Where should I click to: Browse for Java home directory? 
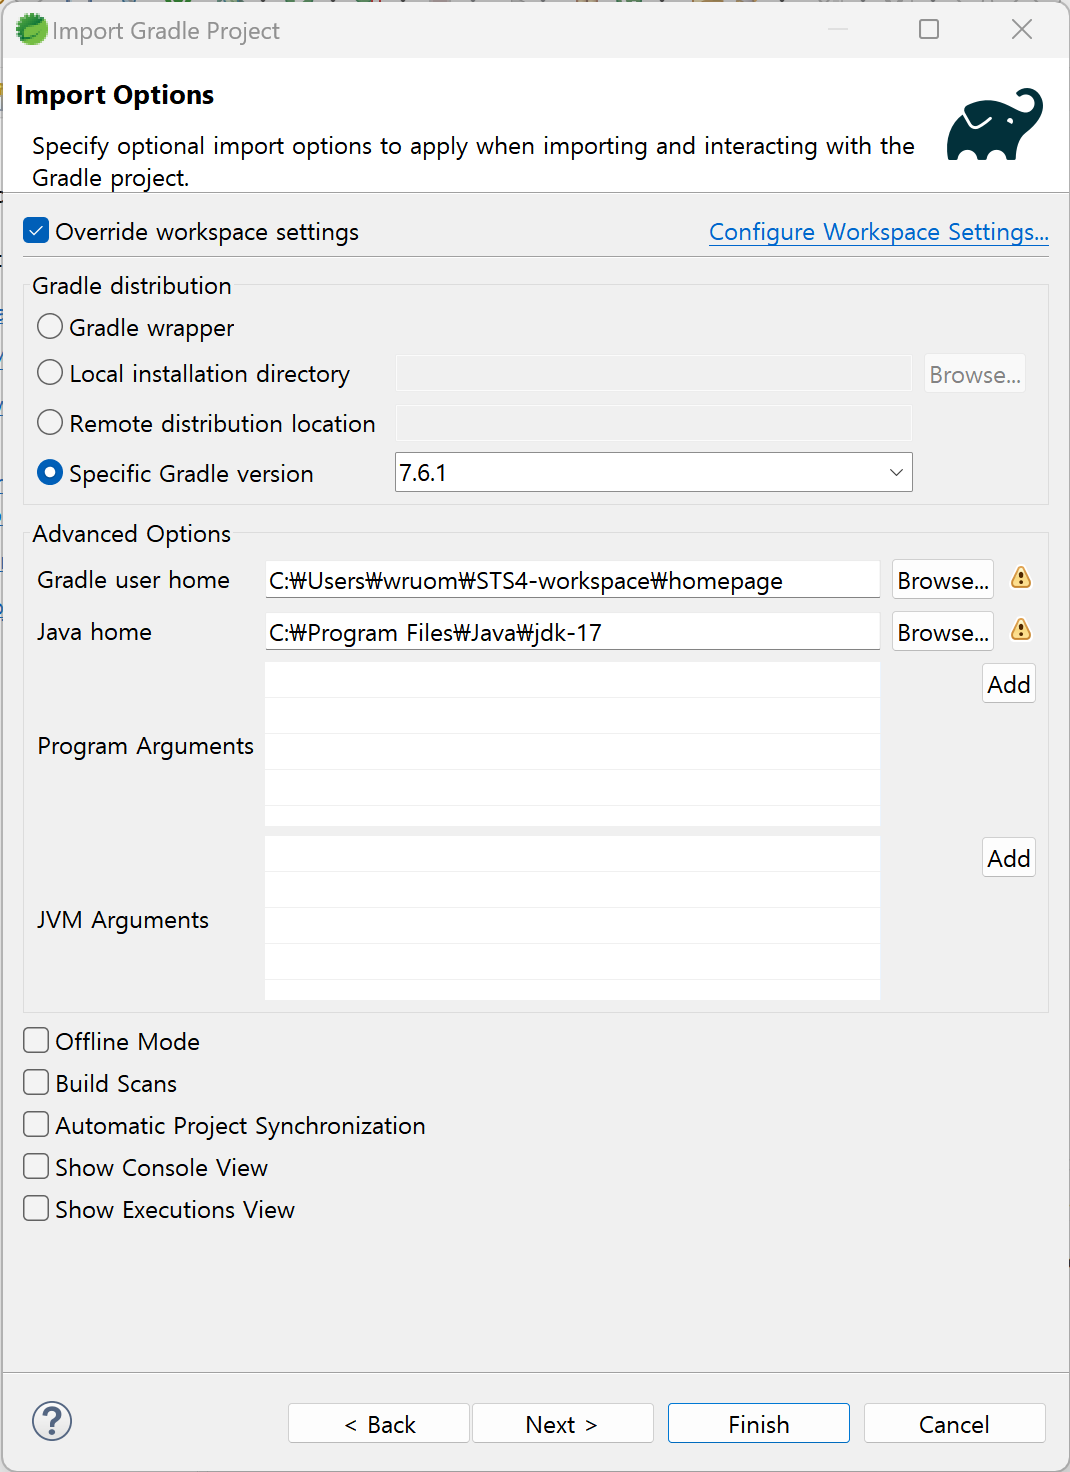(942, 632)
